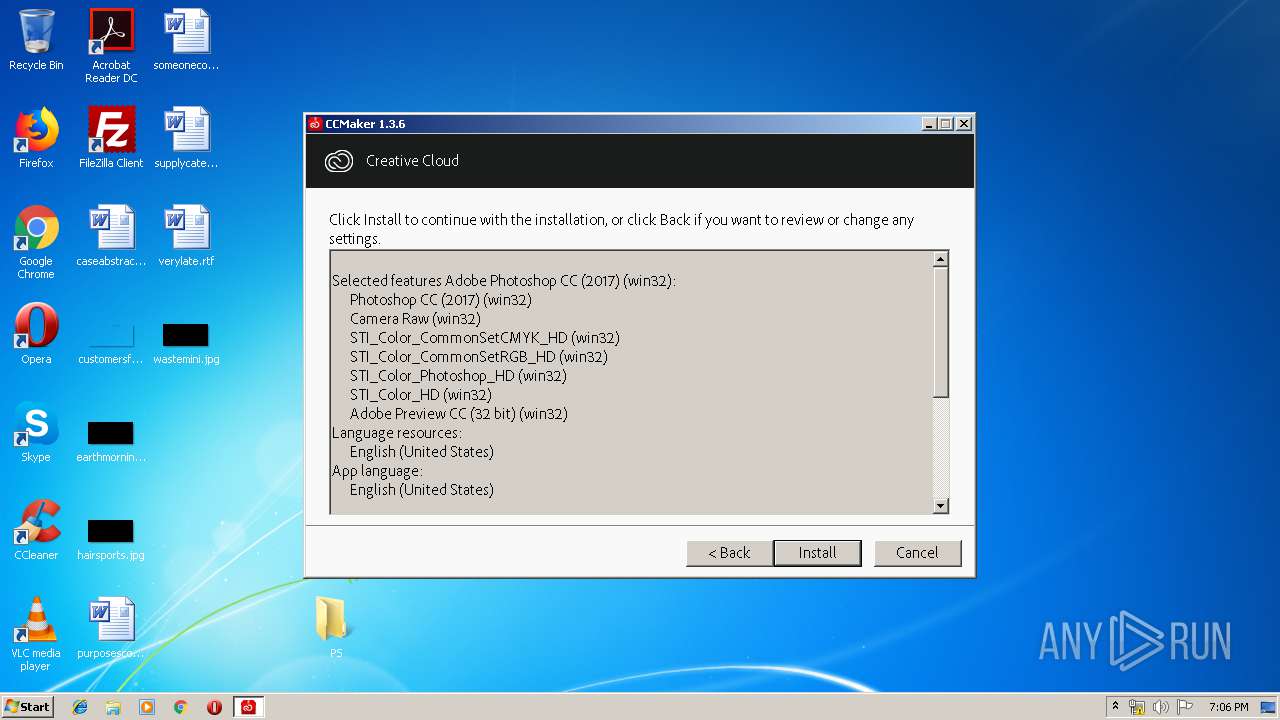
Task: Click the Install button
Action: (817, 553)
